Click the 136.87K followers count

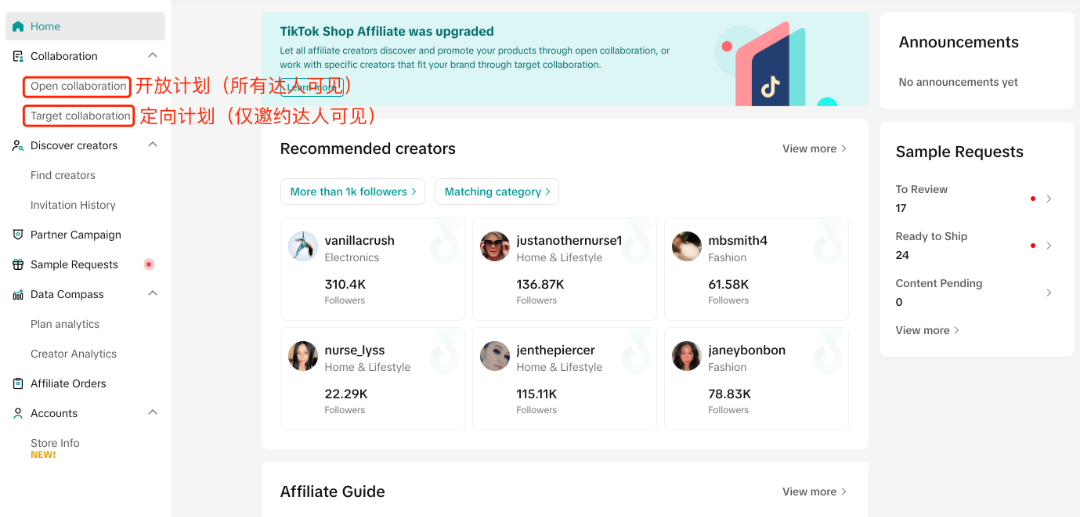pos(541,284)
